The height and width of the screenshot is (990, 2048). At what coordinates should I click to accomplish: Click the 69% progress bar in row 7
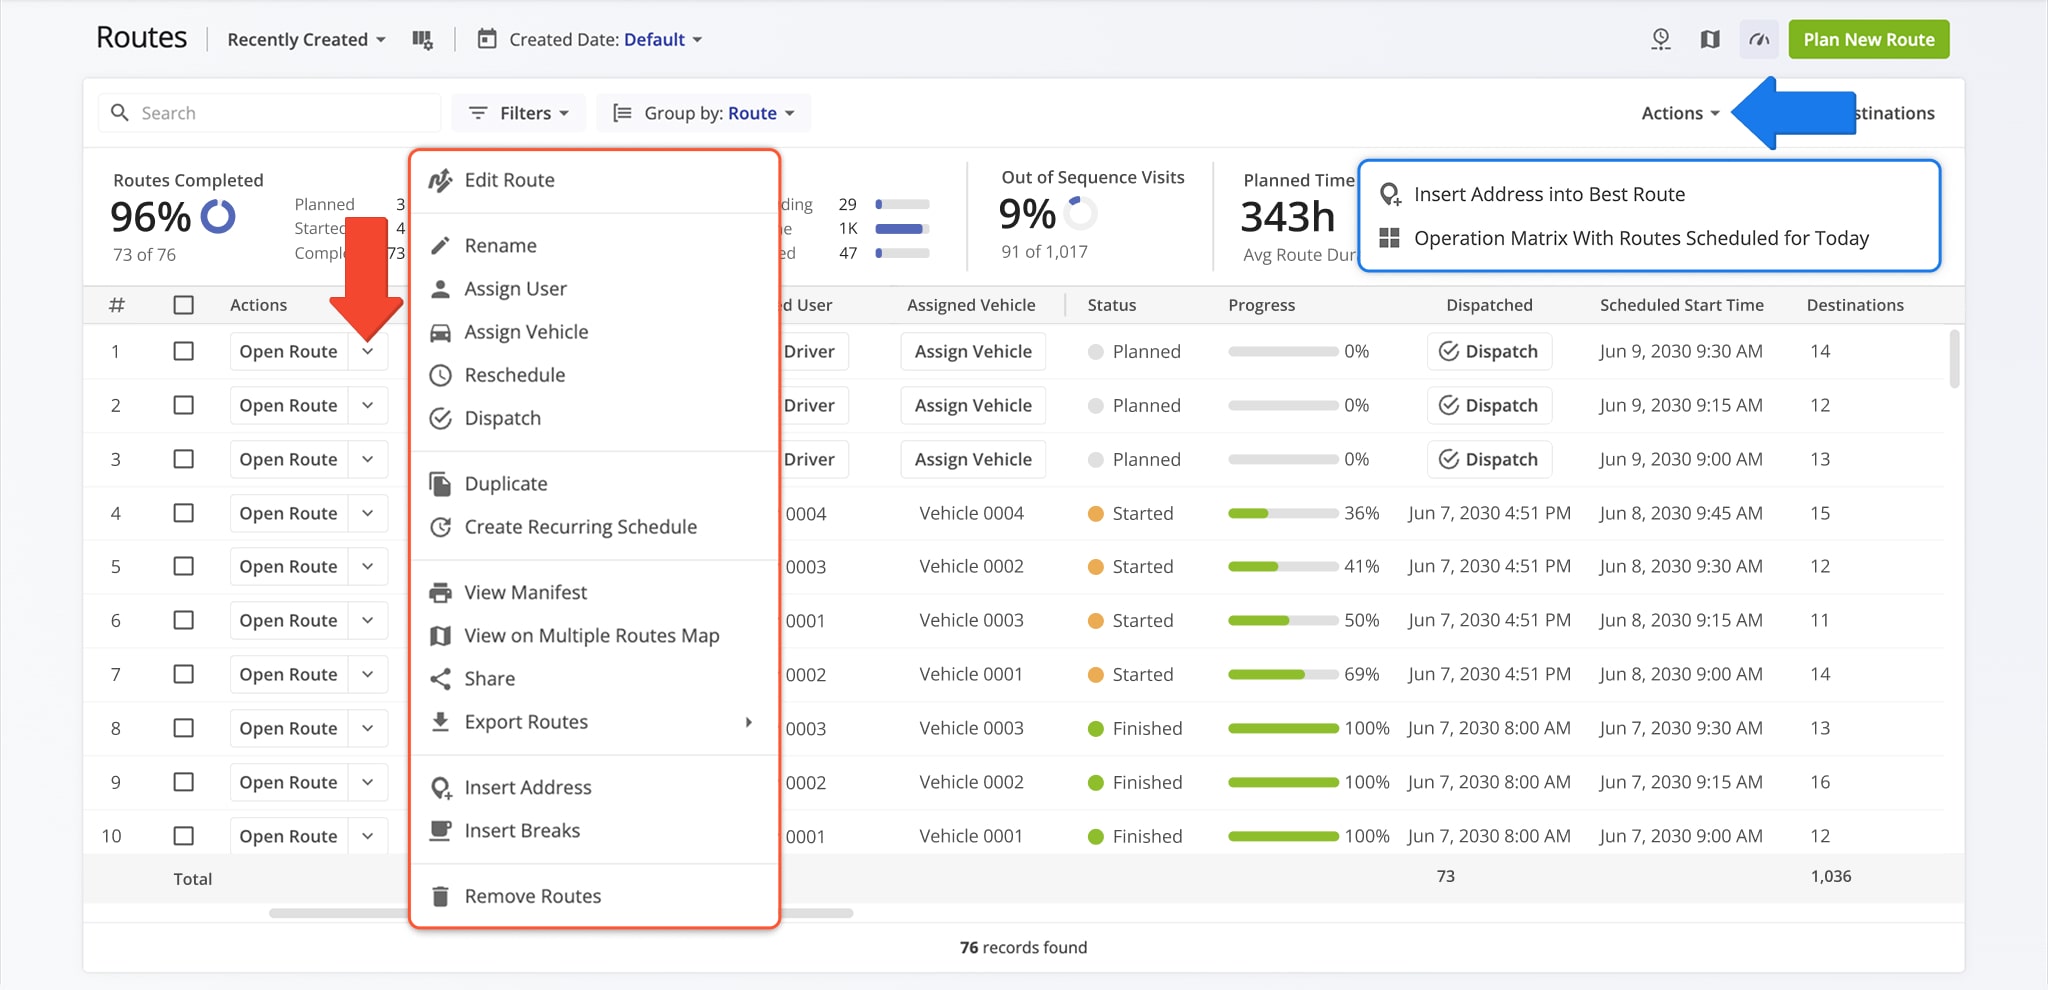(x=1283, y=675)
